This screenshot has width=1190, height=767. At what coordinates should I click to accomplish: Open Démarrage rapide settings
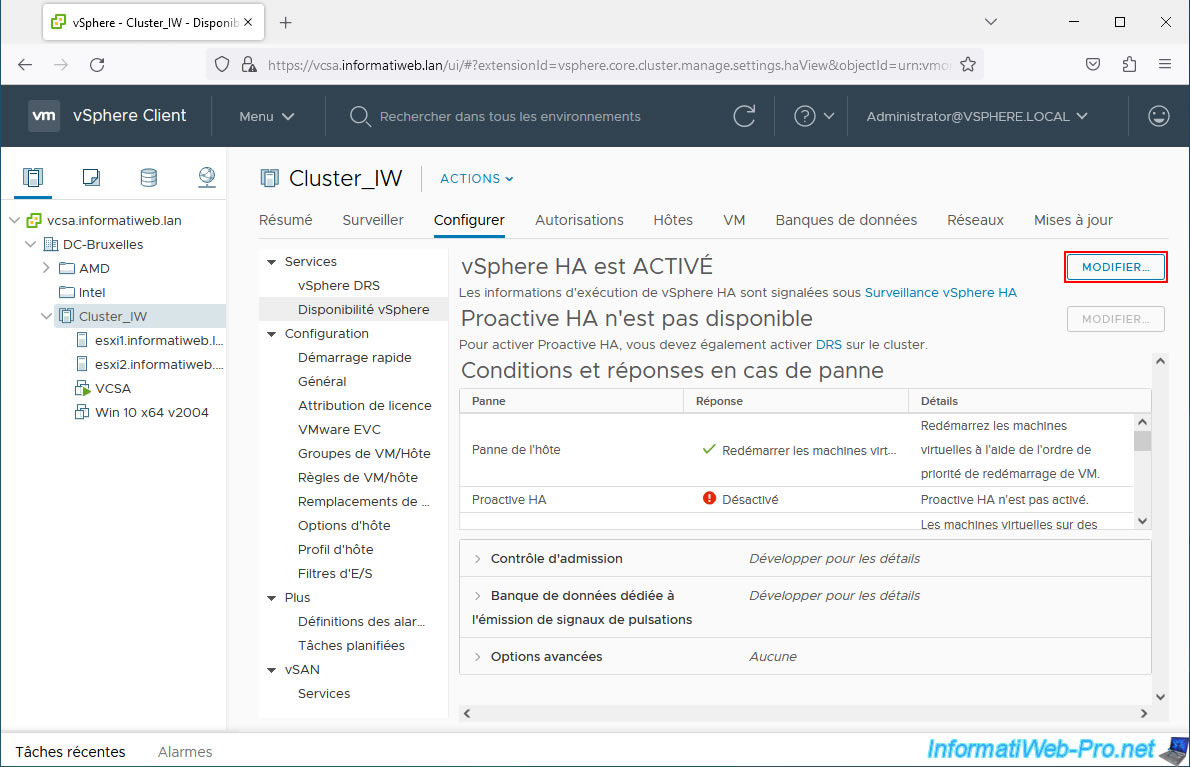tap(354, 358)
